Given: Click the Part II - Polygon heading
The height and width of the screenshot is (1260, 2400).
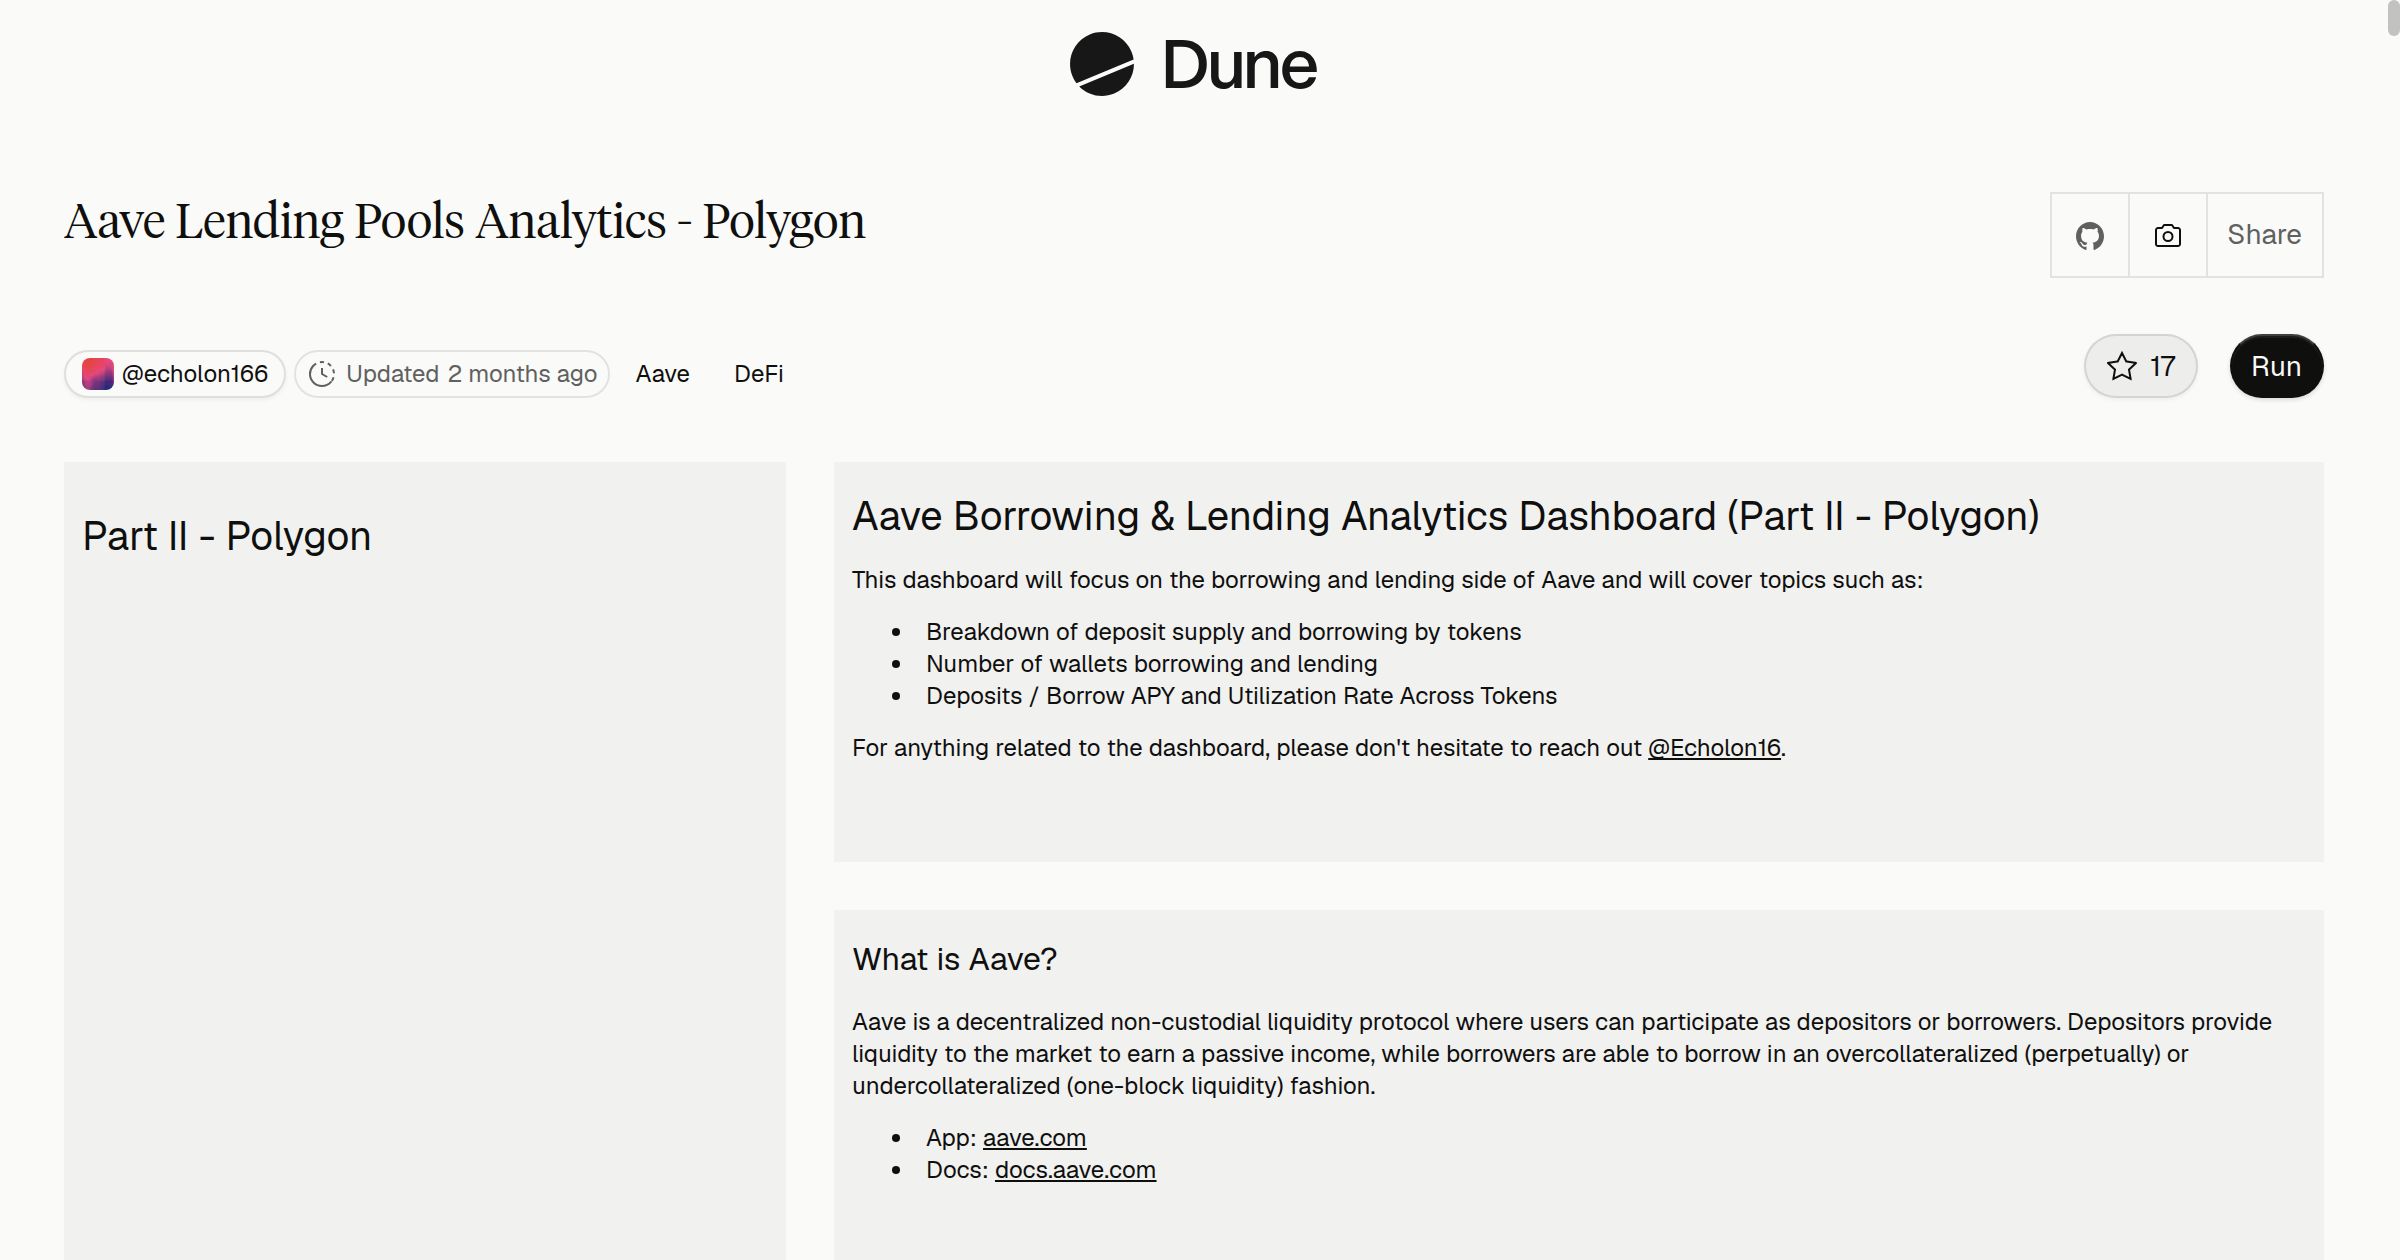Looking at the screenshot, I should [x=227, y=536].
